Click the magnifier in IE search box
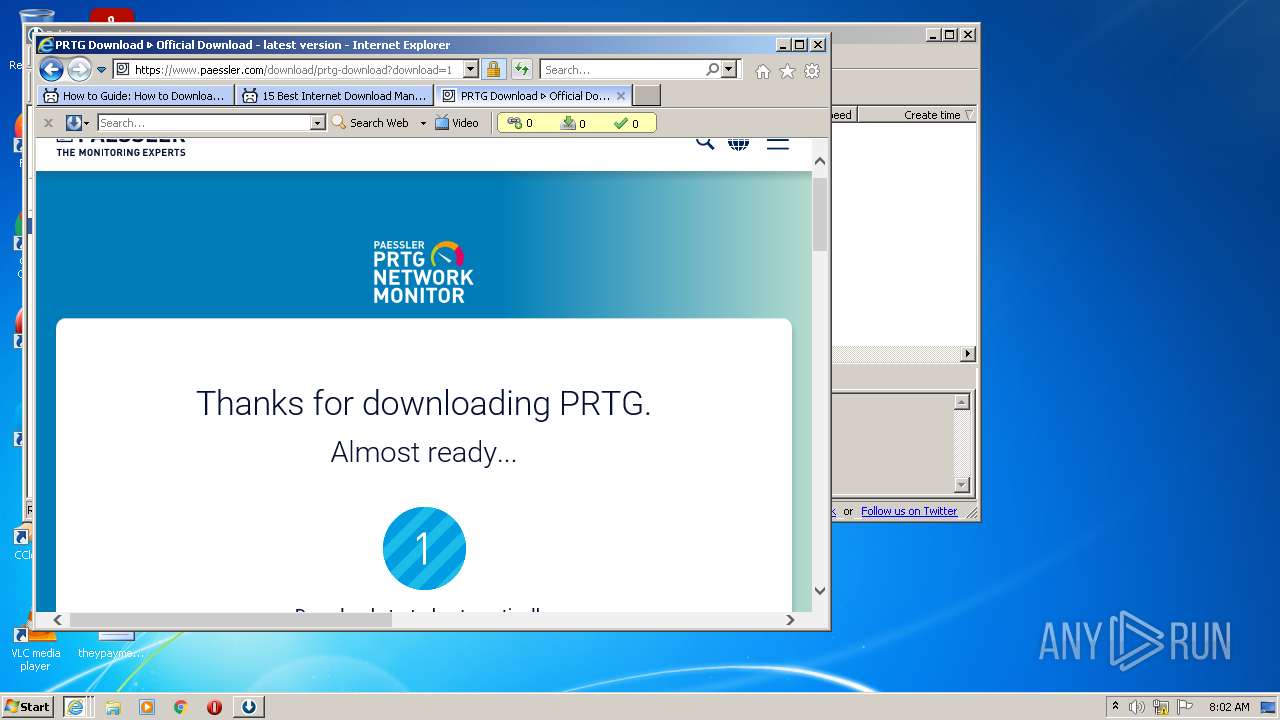 pos(712,70)
